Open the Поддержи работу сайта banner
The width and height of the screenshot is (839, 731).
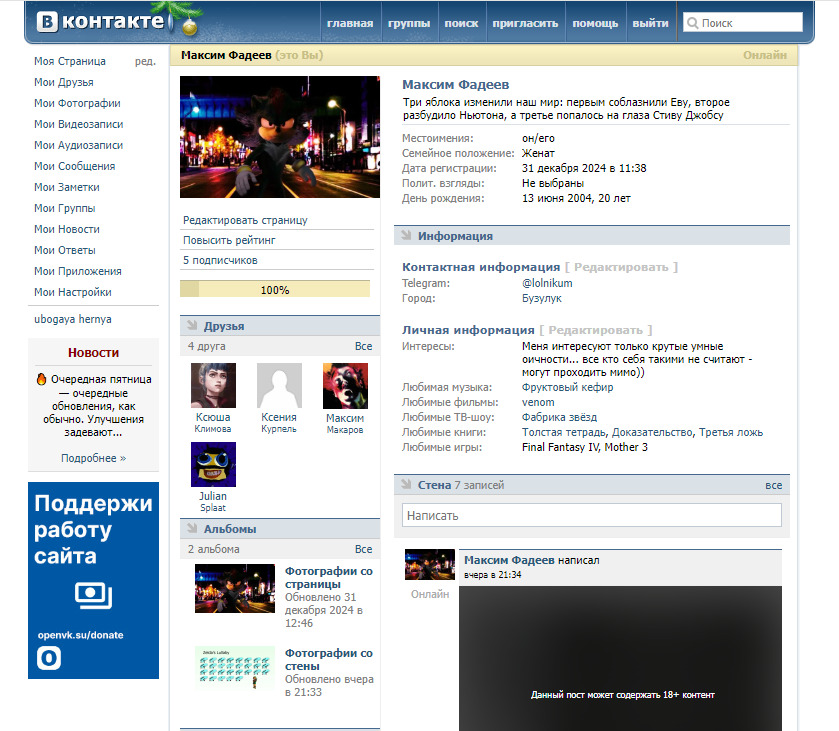point(93,580)
